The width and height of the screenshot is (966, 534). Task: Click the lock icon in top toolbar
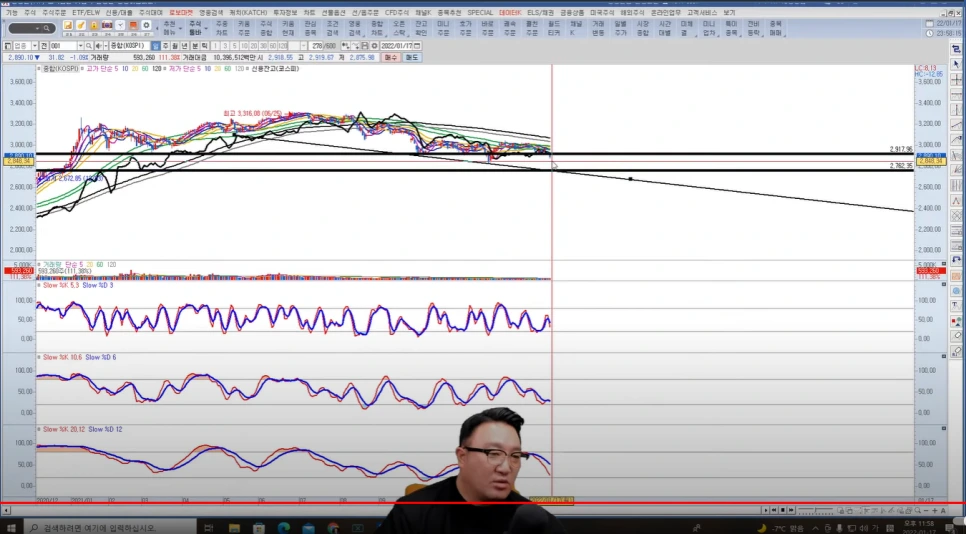pyautogui.click(x=94, y=25)
